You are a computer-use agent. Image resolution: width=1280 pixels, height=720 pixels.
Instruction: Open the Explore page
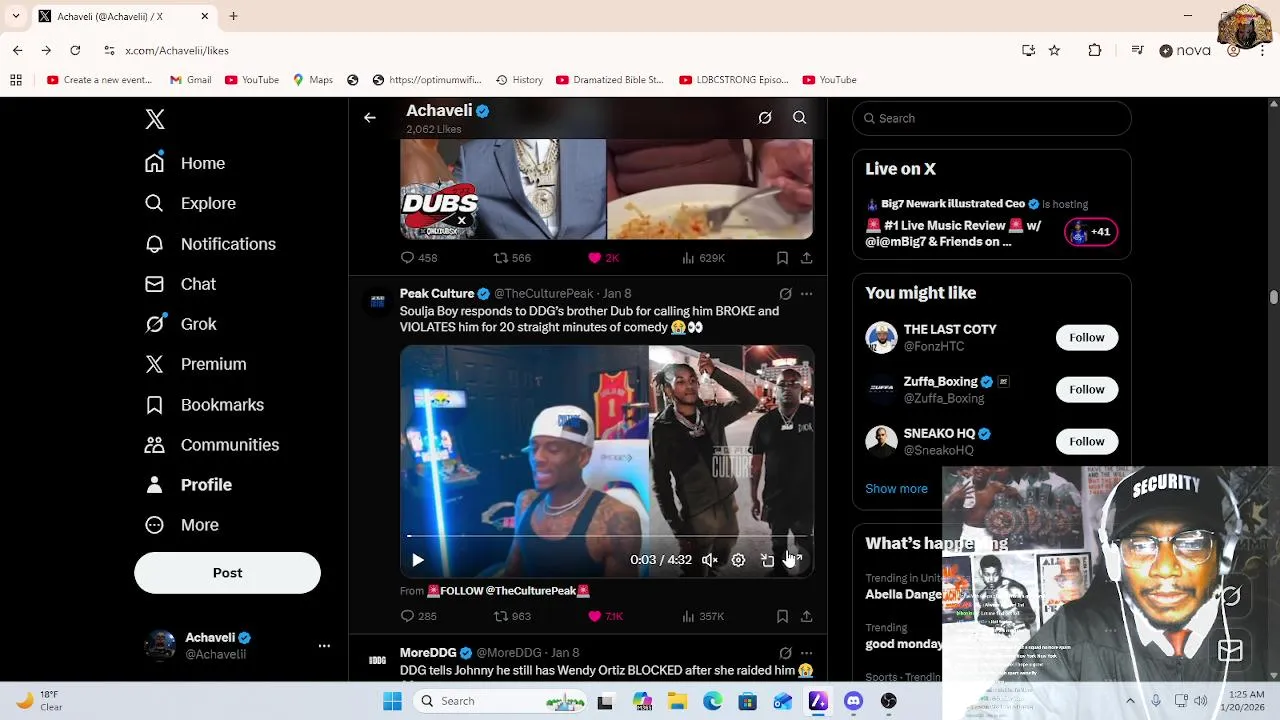point(190,203)
